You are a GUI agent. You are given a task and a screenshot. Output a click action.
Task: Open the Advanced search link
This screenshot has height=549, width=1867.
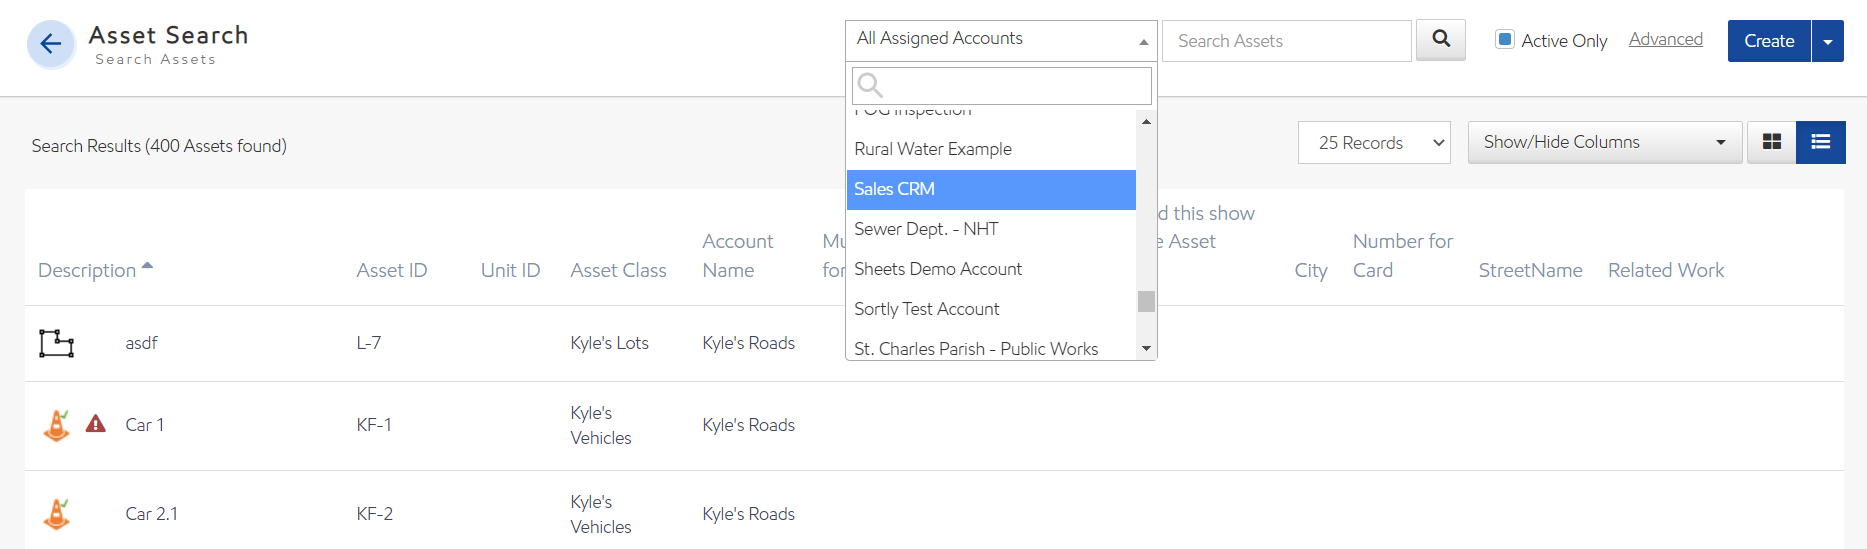pos(1665,39)
